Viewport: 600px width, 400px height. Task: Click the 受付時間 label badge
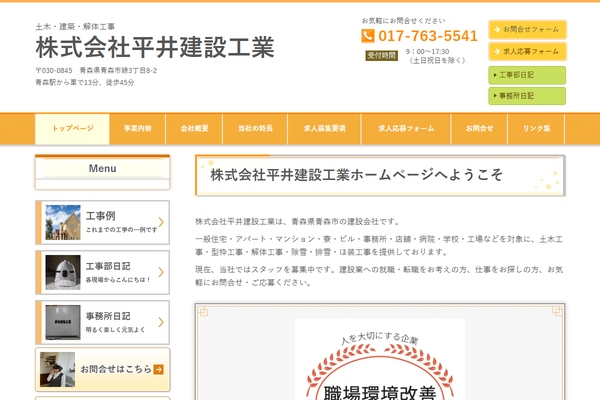(382, 56)
